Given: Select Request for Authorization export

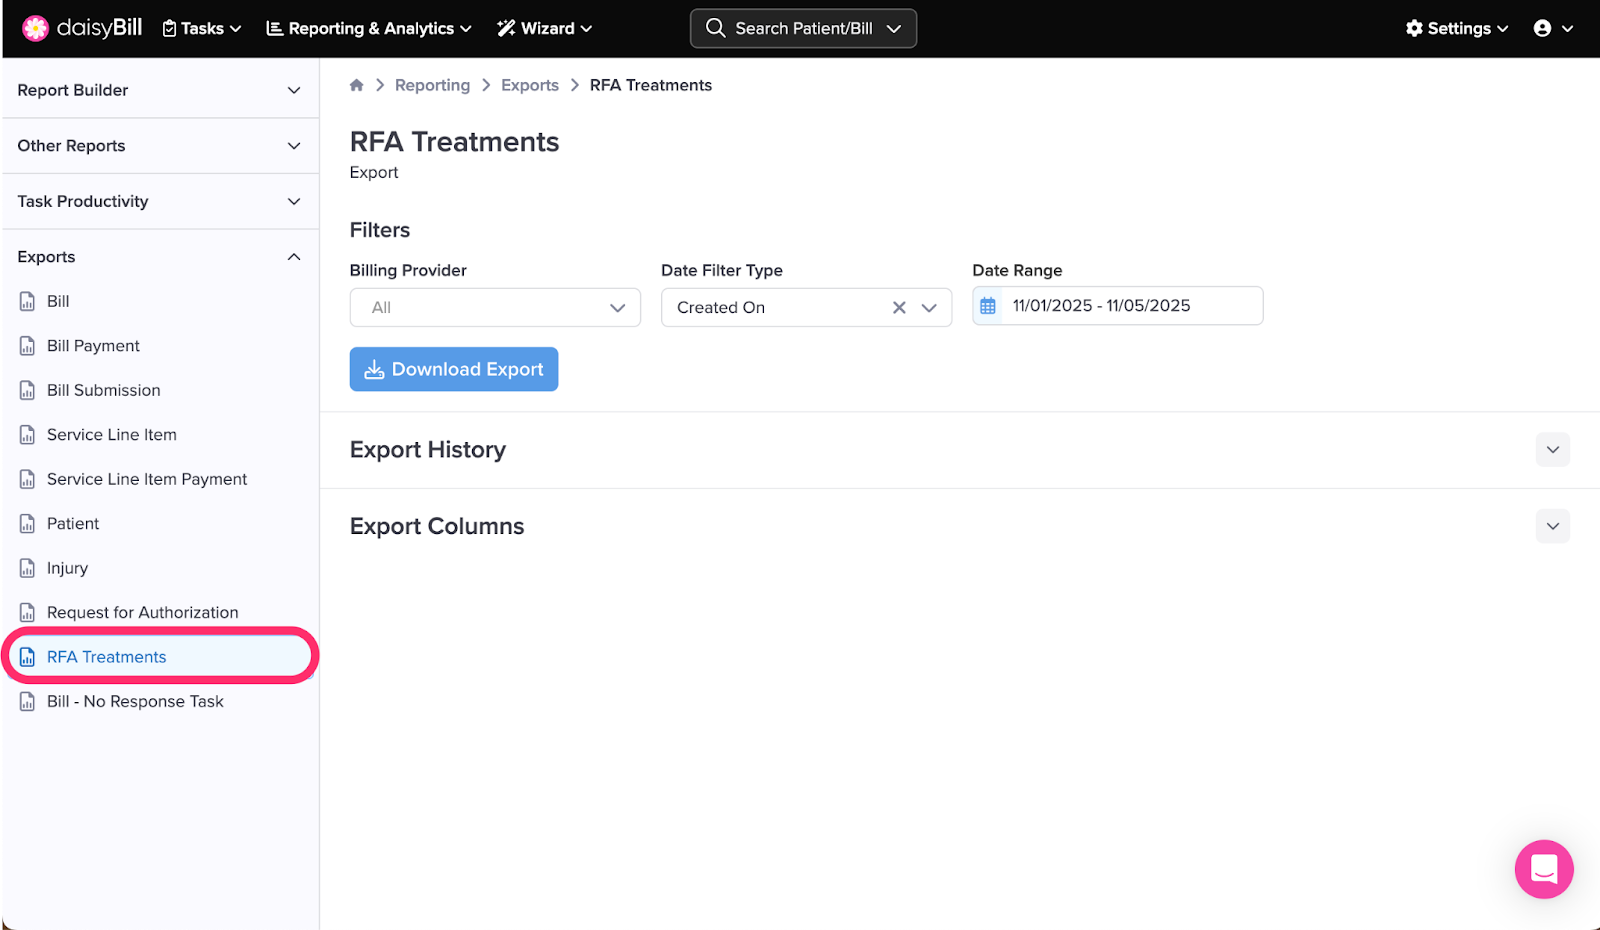Looking at the screenshot, I should [142, 613].
